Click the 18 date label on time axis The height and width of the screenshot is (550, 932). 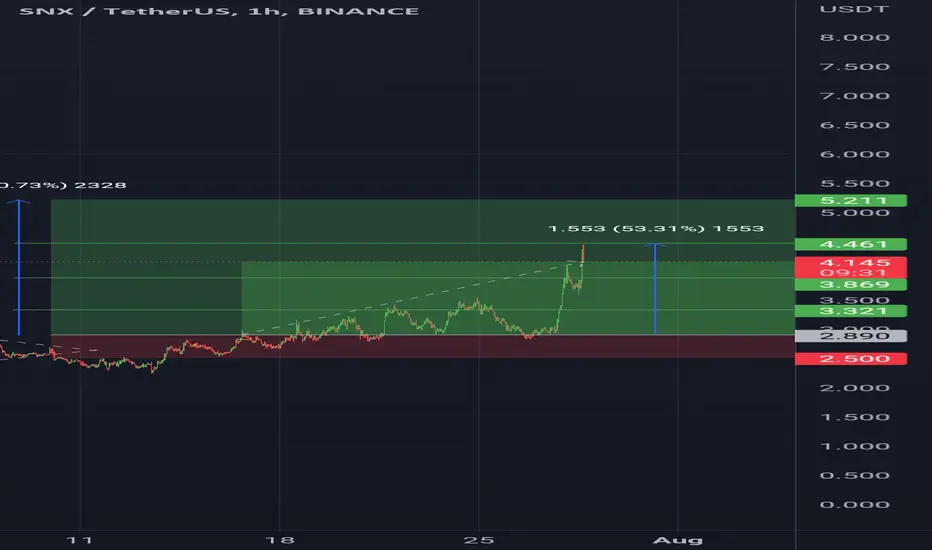pyautogui.click(x=279, y=540)
